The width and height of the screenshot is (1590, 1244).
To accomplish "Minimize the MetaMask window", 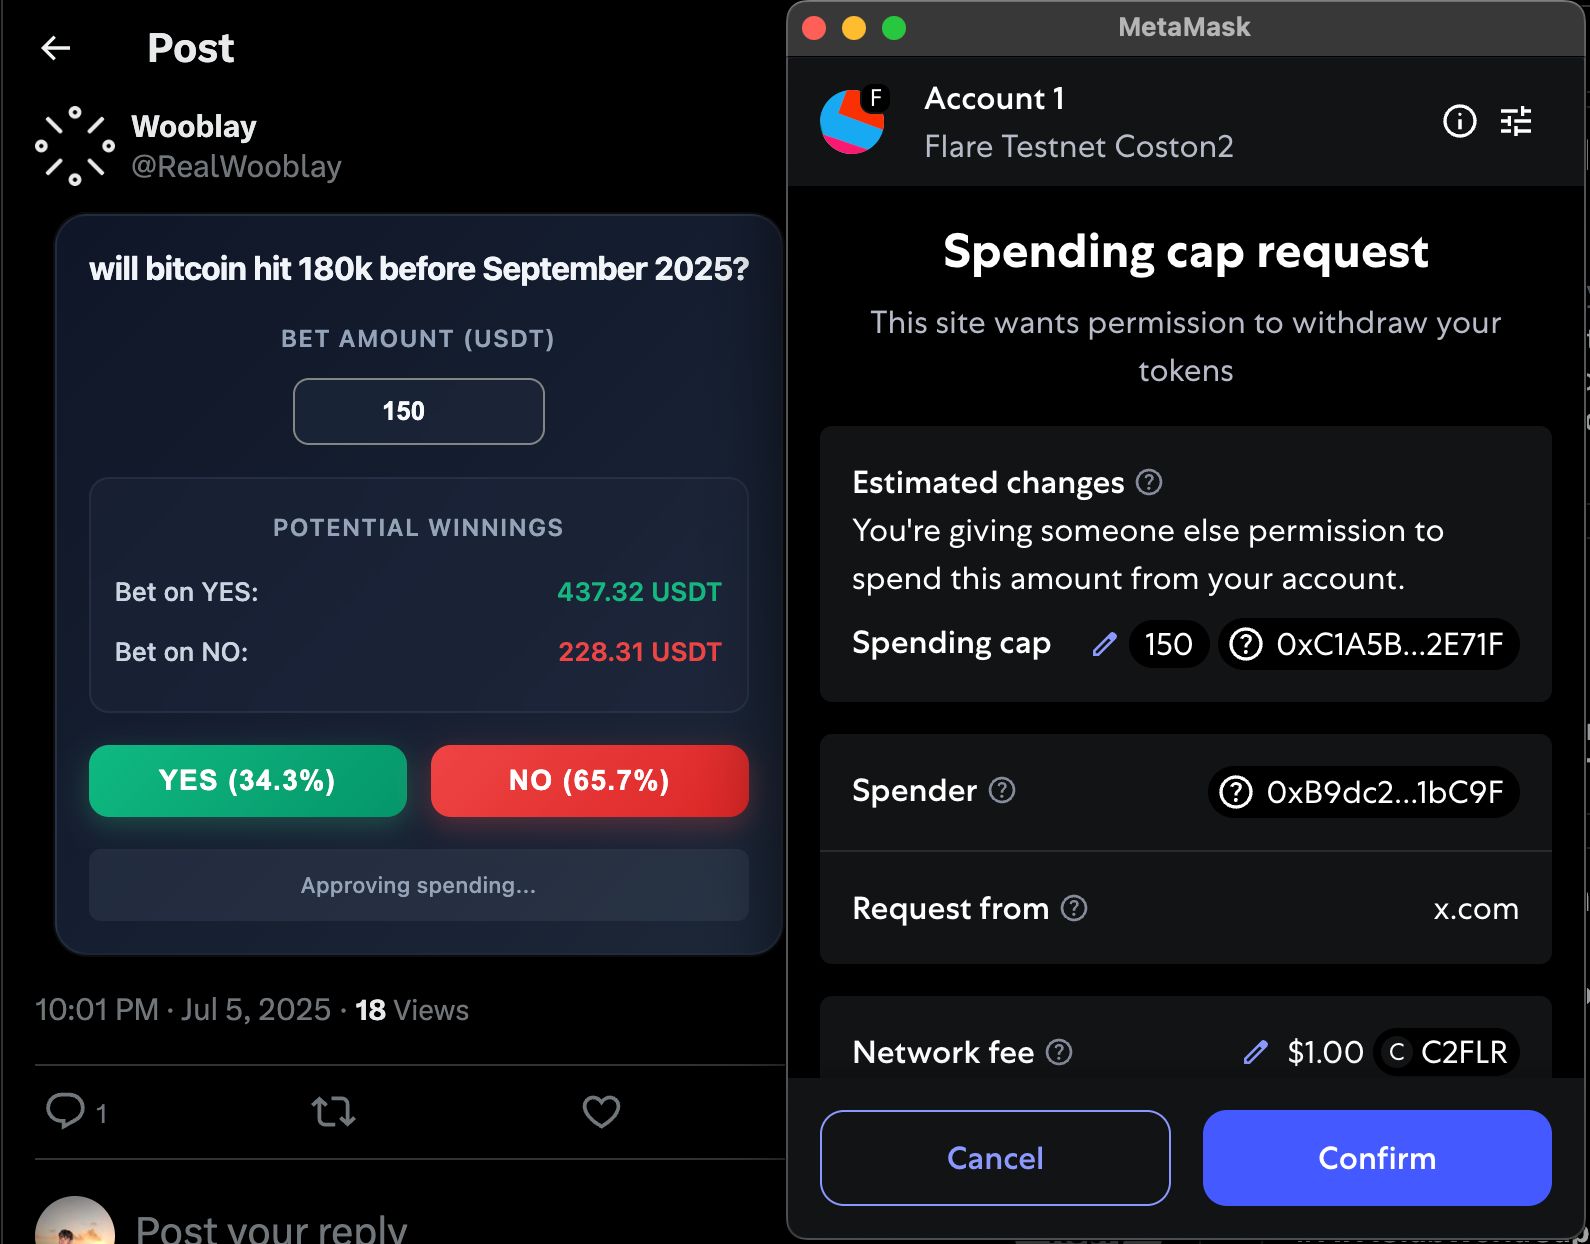I will pos(854,28).
